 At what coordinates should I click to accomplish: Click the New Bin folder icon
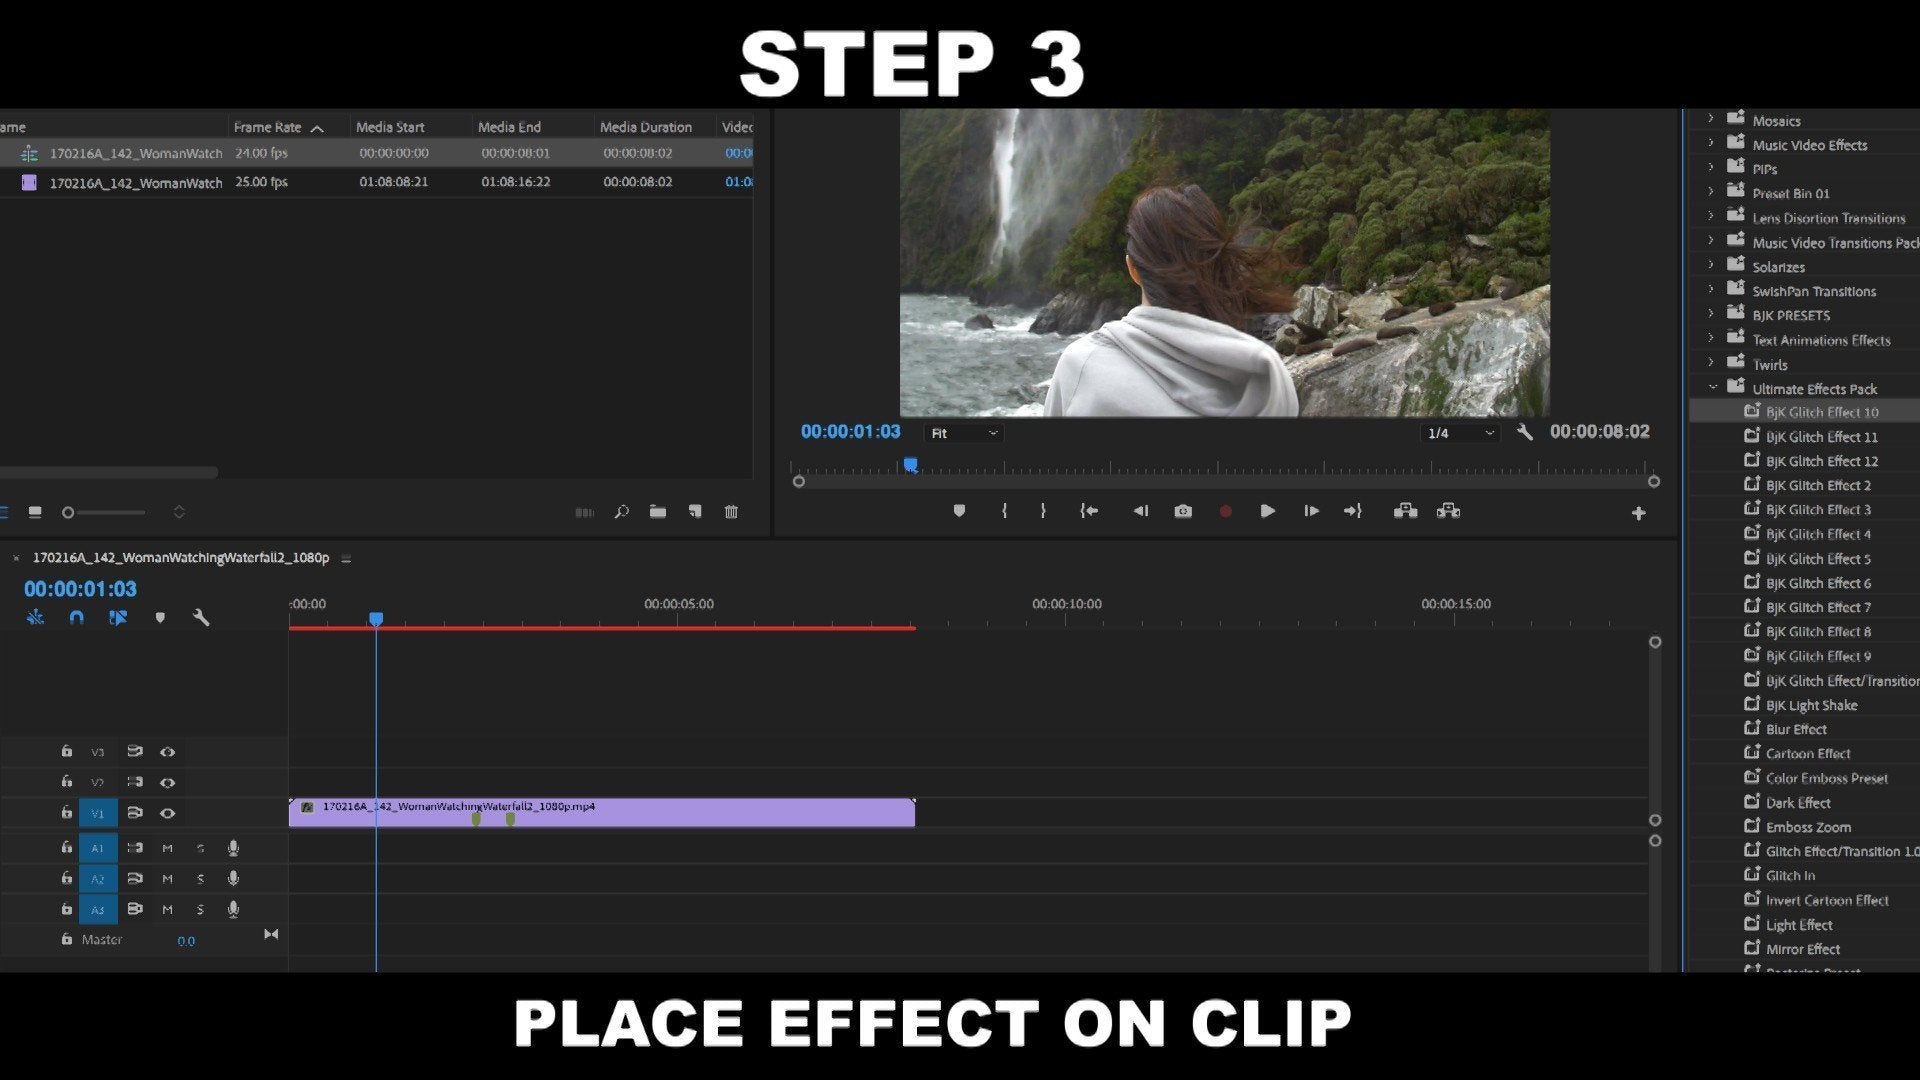pos(657,512)
